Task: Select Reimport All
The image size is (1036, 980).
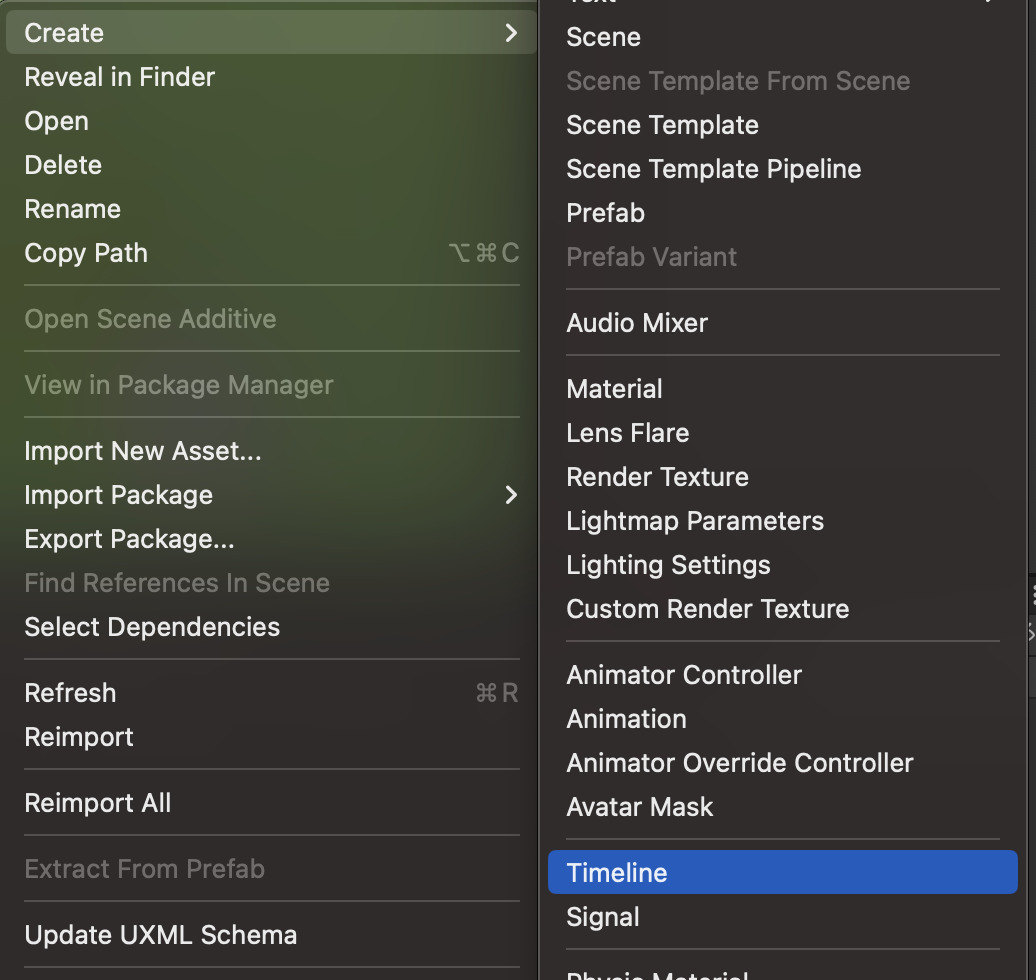Action: pos(97,802)
